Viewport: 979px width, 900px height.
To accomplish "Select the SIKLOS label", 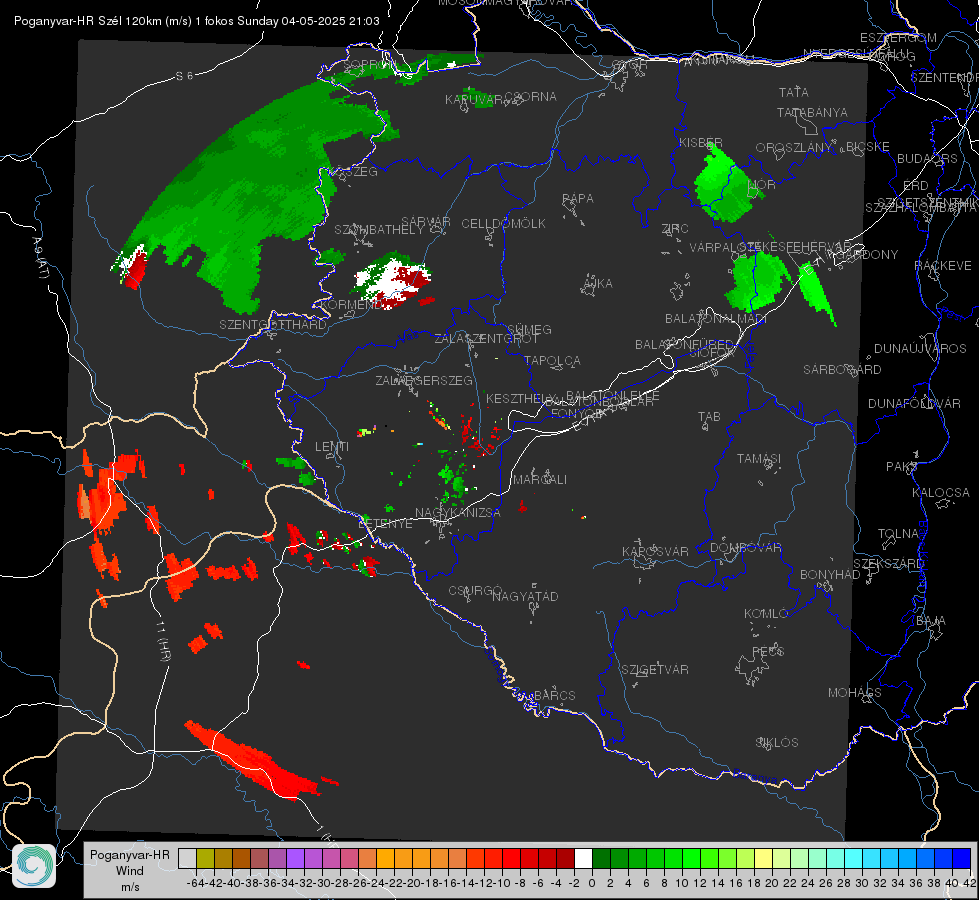I will tap(777, 743).
